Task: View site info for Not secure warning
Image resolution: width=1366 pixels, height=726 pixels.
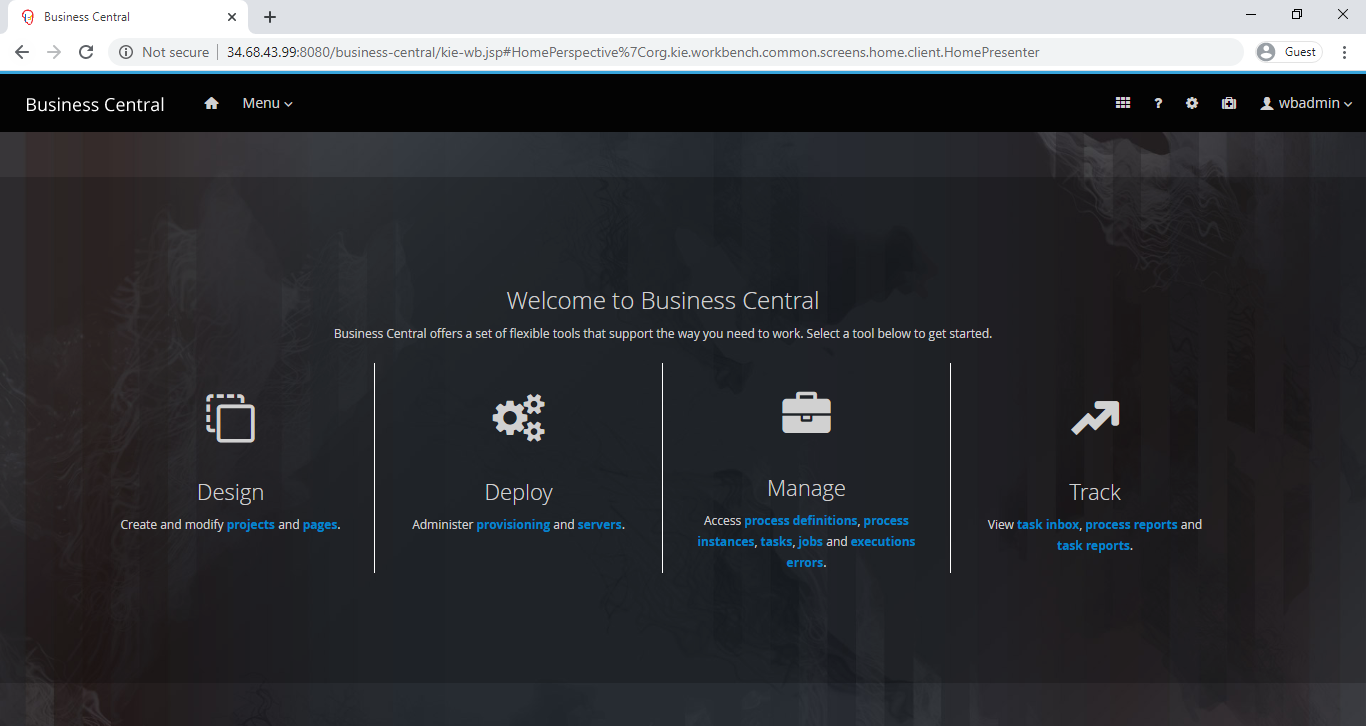Action: pos(164,52)
